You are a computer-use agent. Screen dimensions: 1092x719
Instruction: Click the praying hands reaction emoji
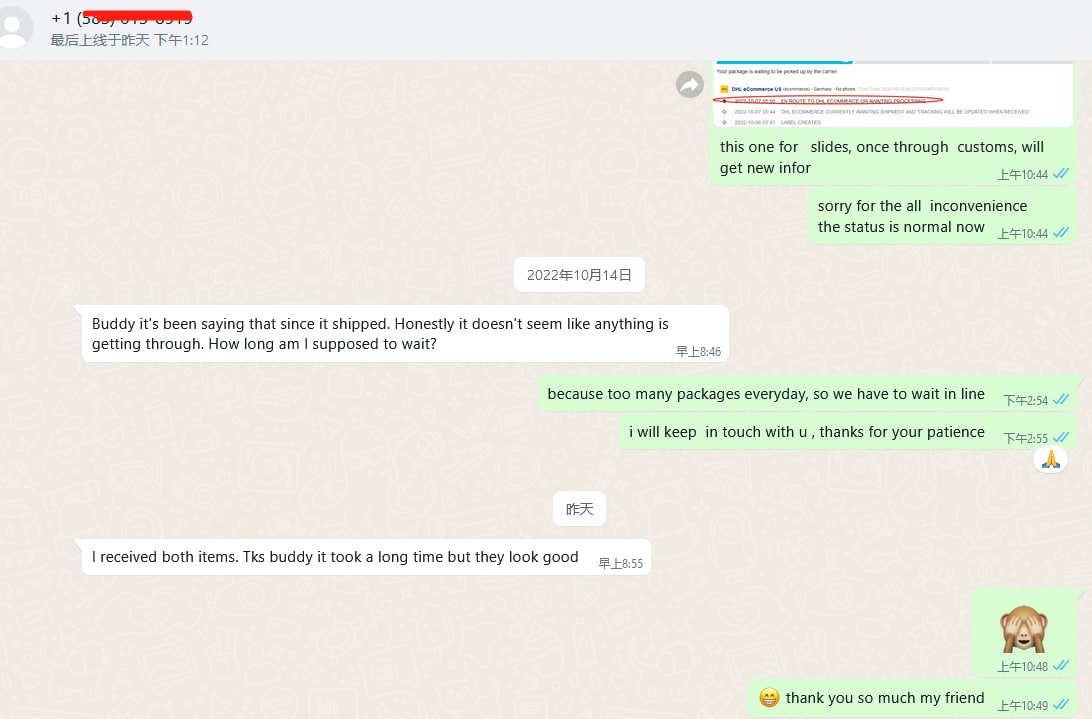[x=1050, y=459]
